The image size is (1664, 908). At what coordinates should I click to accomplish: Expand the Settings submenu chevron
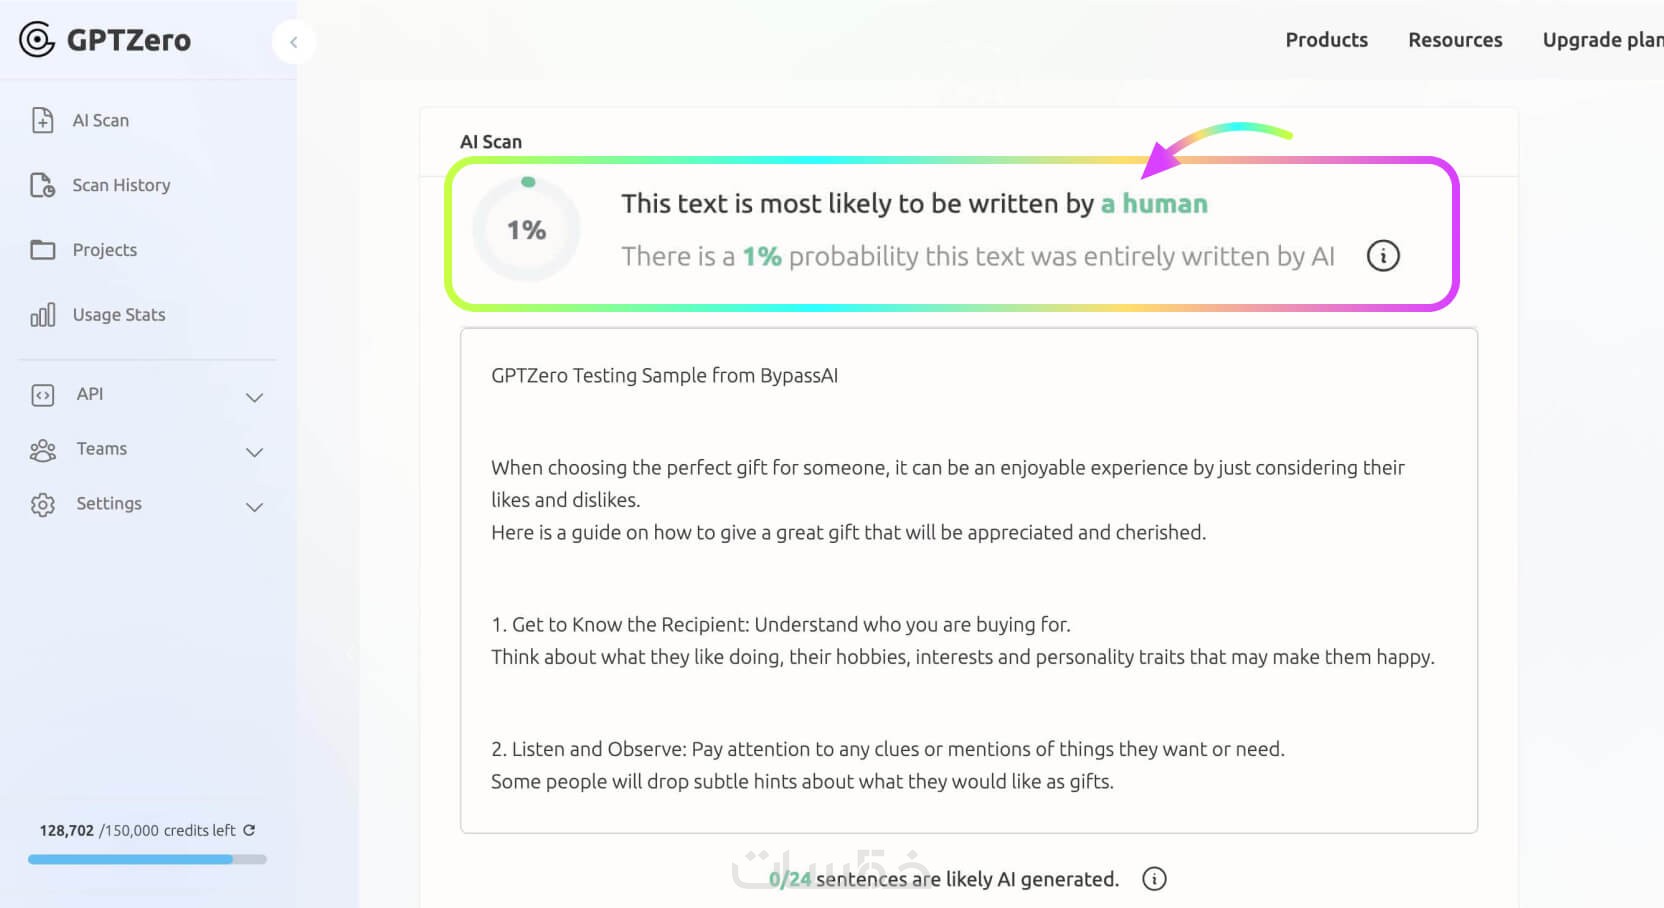[x=255, y=507]
